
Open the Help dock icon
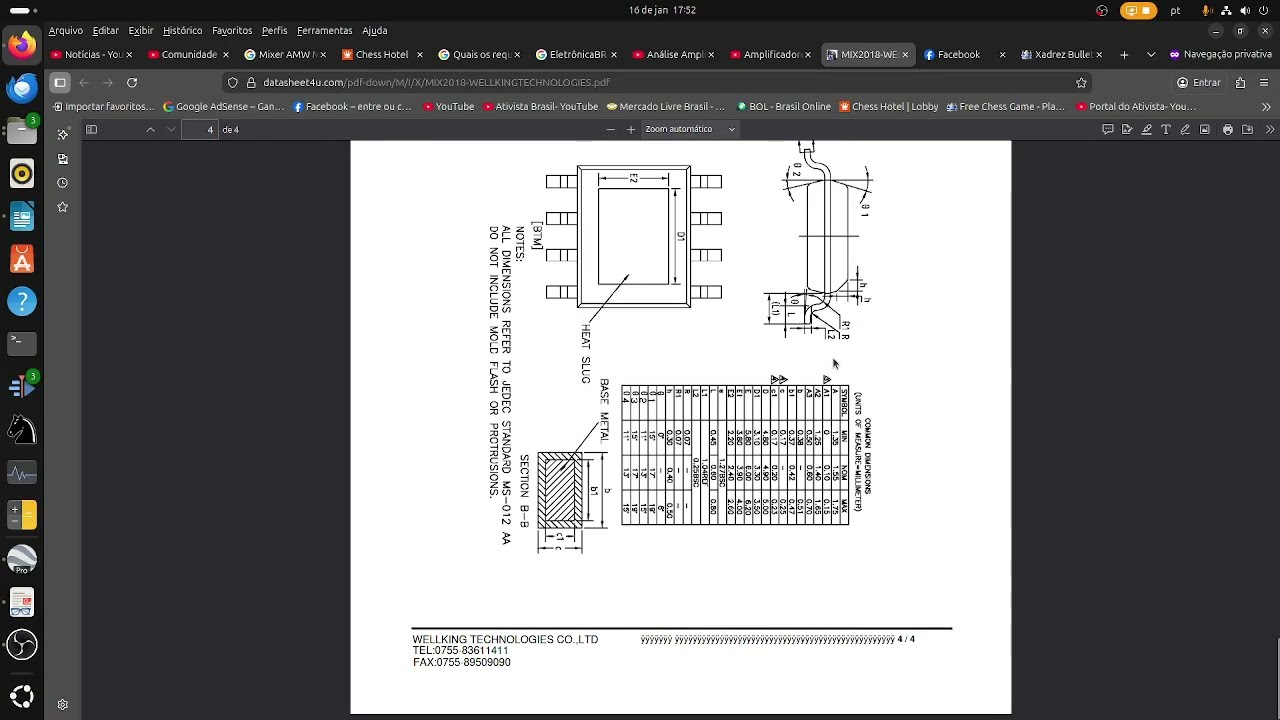tap(22, 301)
